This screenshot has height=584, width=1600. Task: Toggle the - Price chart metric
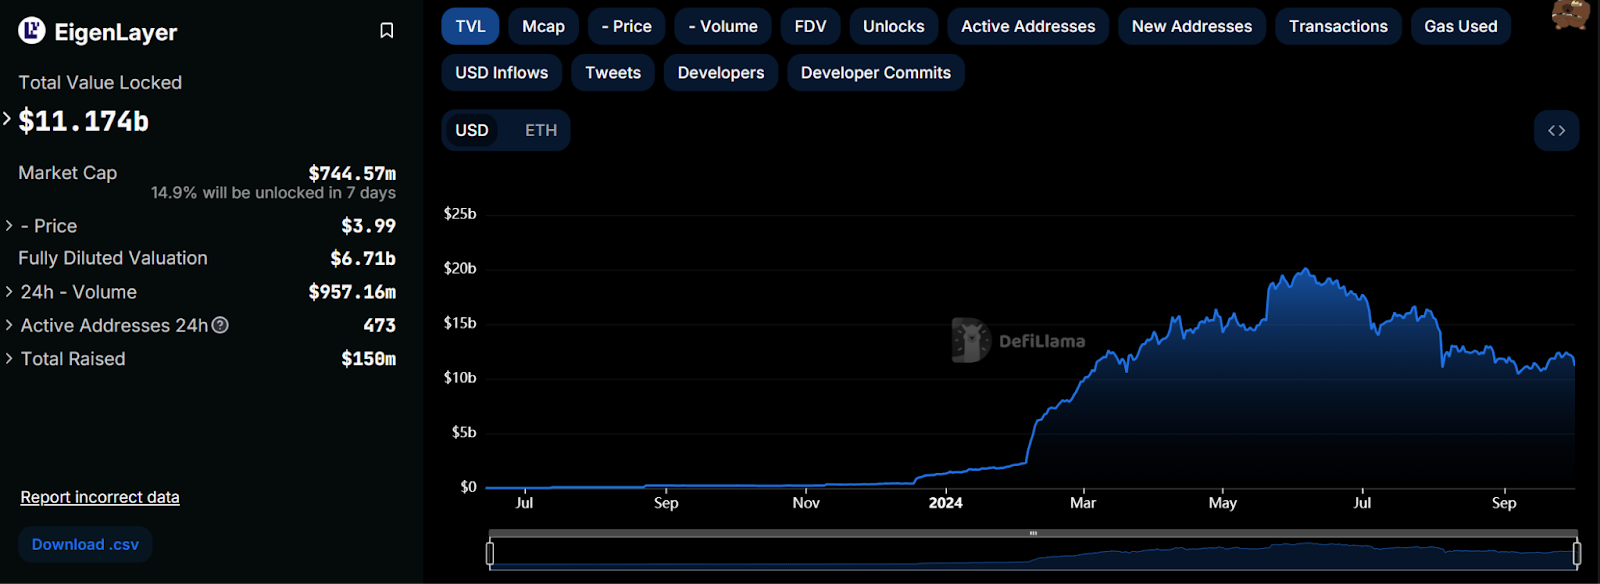pos(627,26)
